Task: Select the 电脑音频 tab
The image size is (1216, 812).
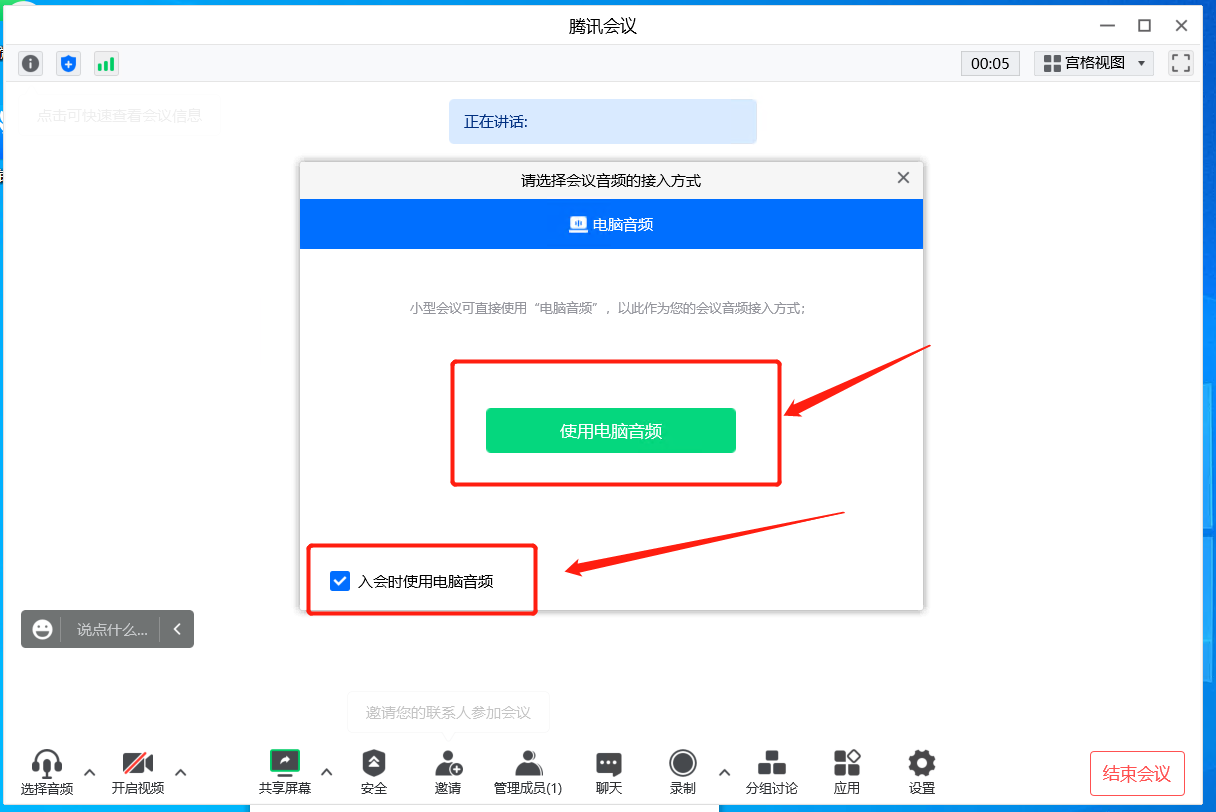Action: [611, 224]
